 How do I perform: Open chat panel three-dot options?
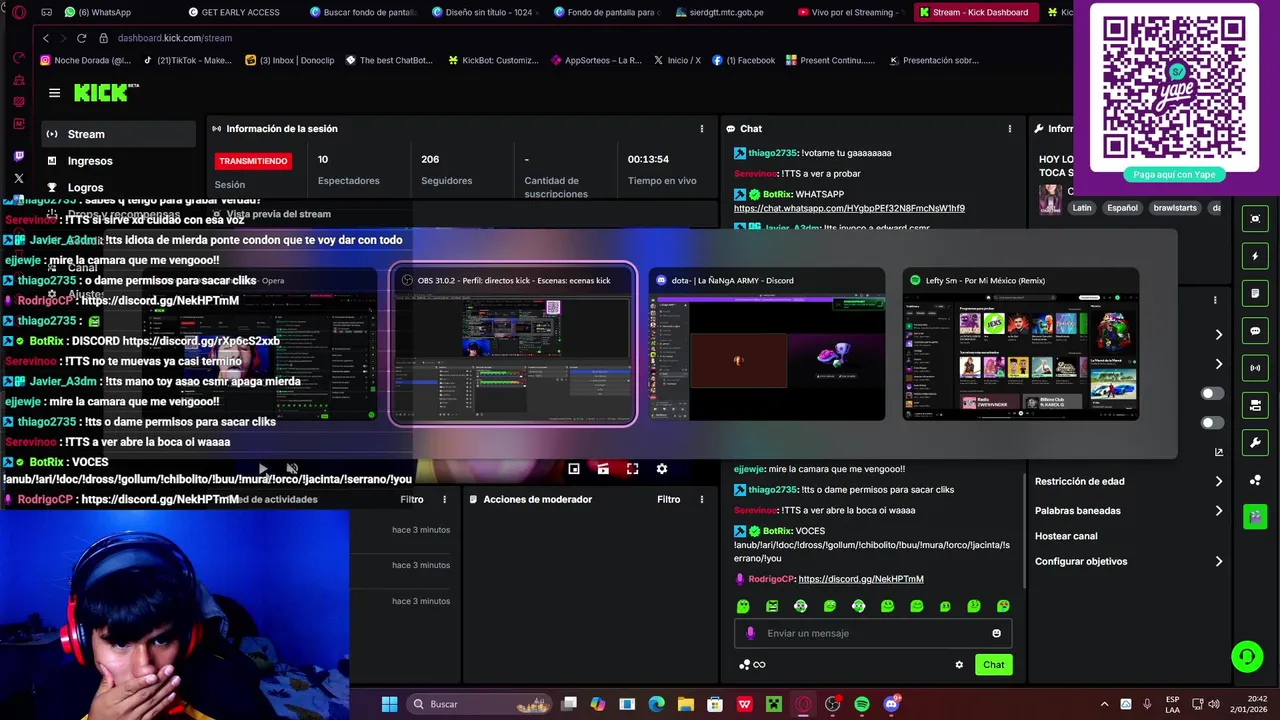[x=1010, y=129]
